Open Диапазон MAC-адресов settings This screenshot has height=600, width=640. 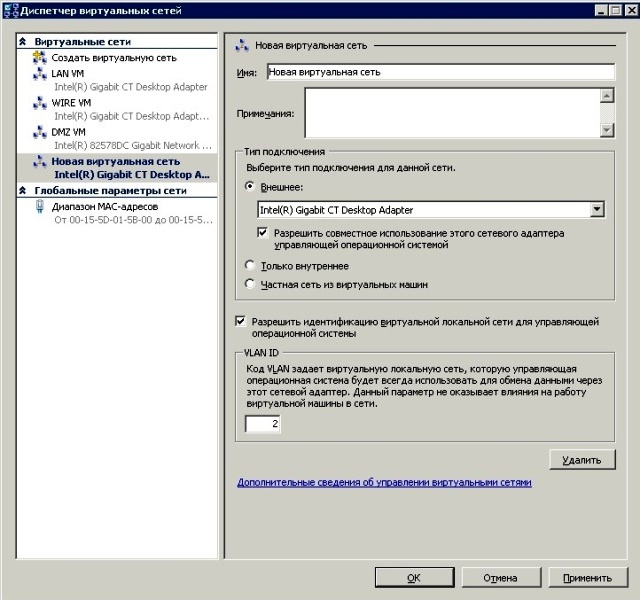click(x=104, y=207)
